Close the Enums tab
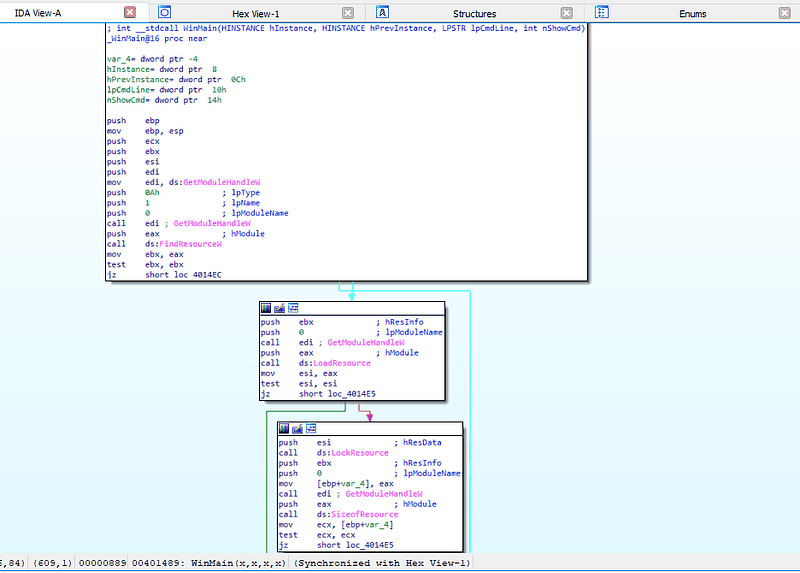Screen dimensions: 800x573 click(785, 13)
